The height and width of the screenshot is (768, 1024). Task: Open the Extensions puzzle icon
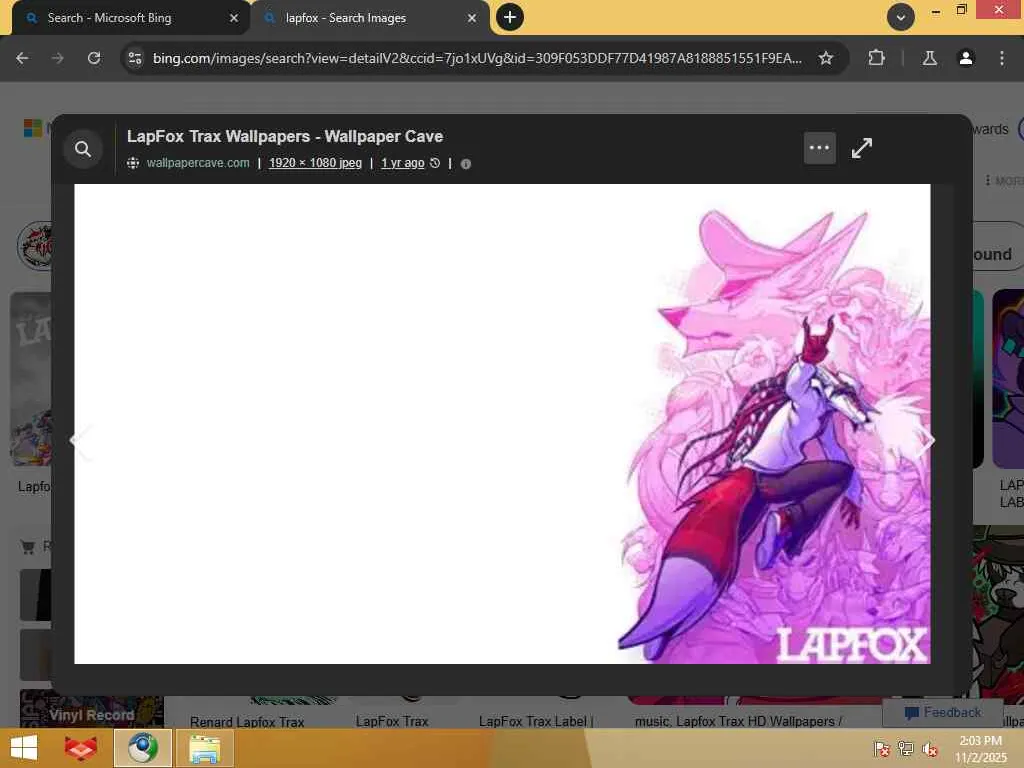point(876,58)
